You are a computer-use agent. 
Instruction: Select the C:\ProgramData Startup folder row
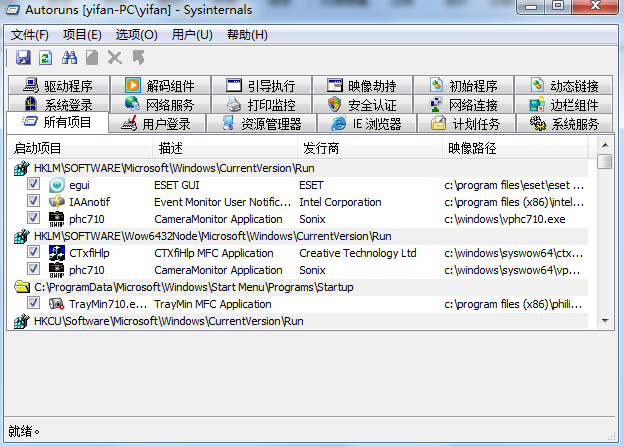[298, 287]
